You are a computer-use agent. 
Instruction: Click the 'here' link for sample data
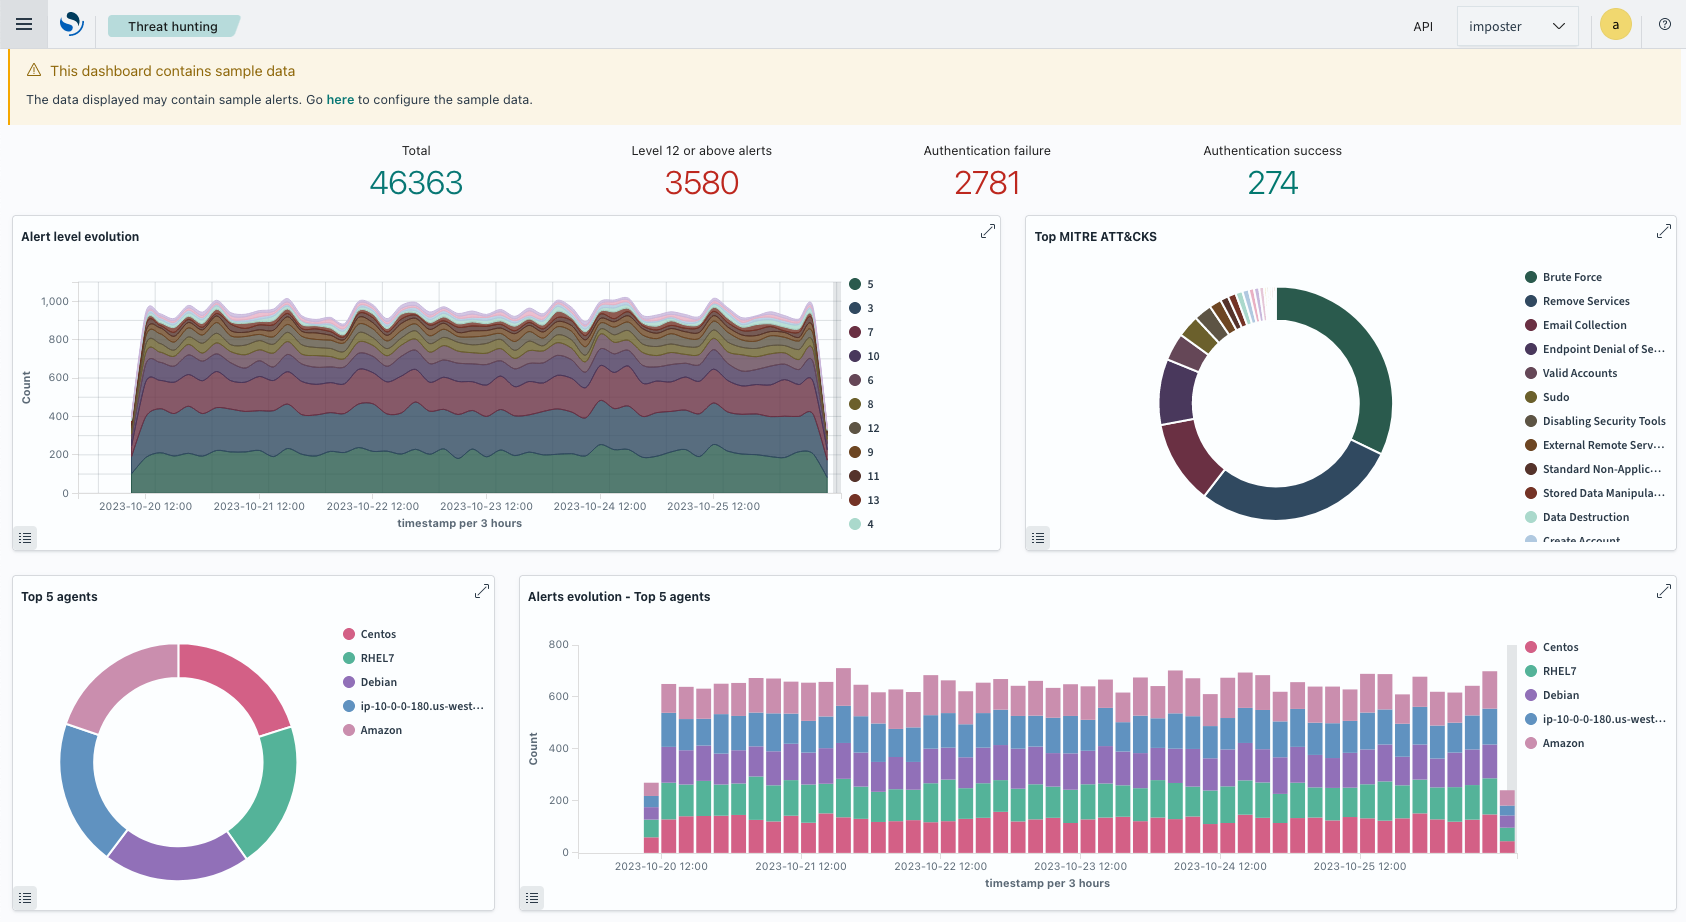pyautogui.click(x=340, y=100)
